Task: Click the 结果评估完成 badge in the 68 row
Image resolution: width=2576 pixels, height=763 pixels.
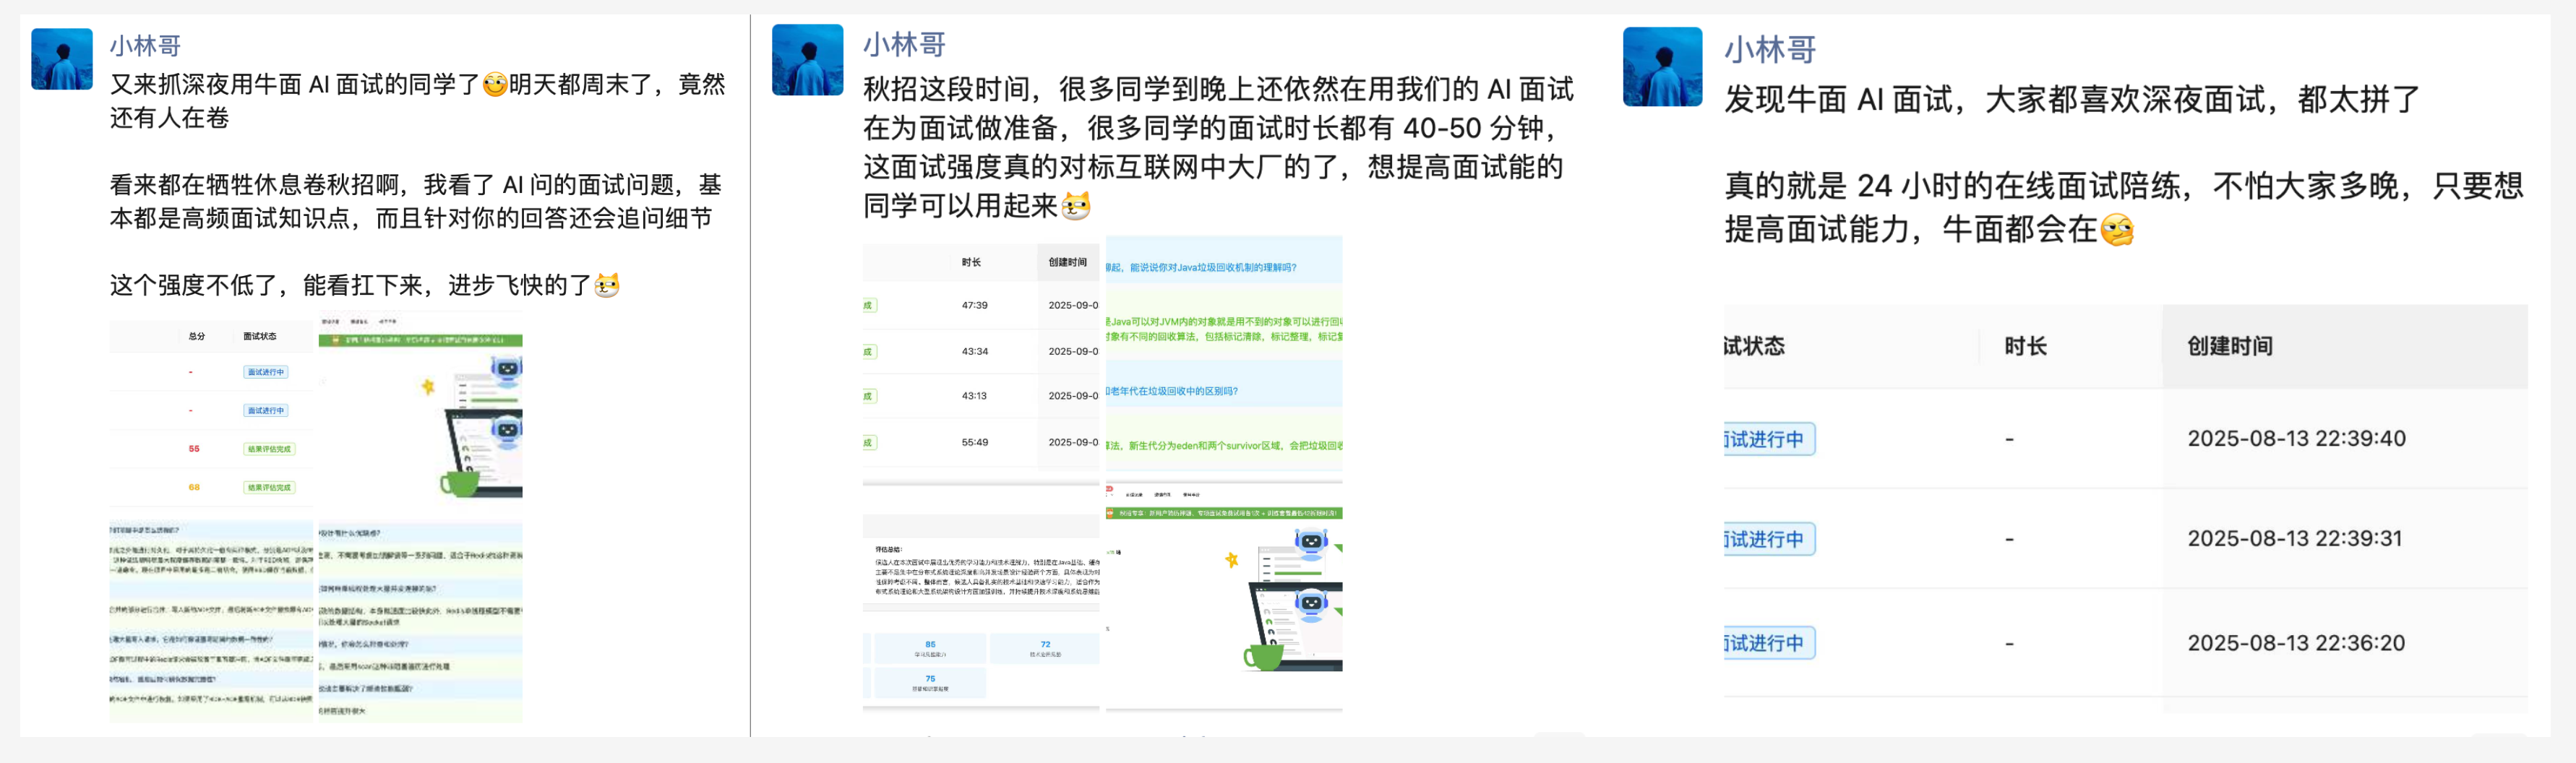Action: pyautogui.click(x=269, y=488)
